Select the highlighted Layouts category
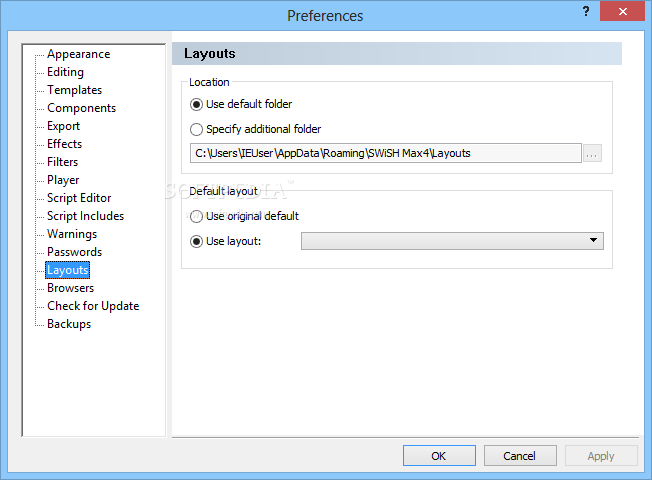Screen dimensions: 652x480 67,270
